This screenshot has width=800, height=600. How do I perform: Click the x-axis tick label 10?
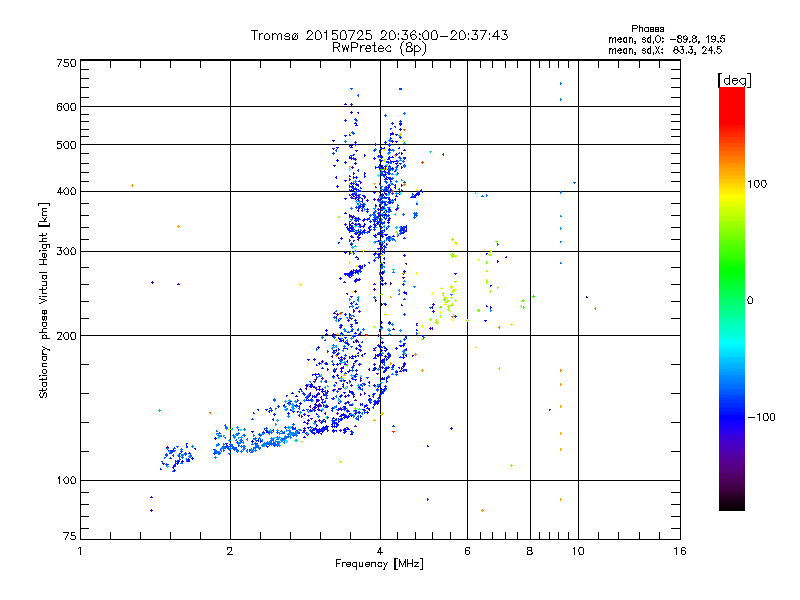point(578,551)
